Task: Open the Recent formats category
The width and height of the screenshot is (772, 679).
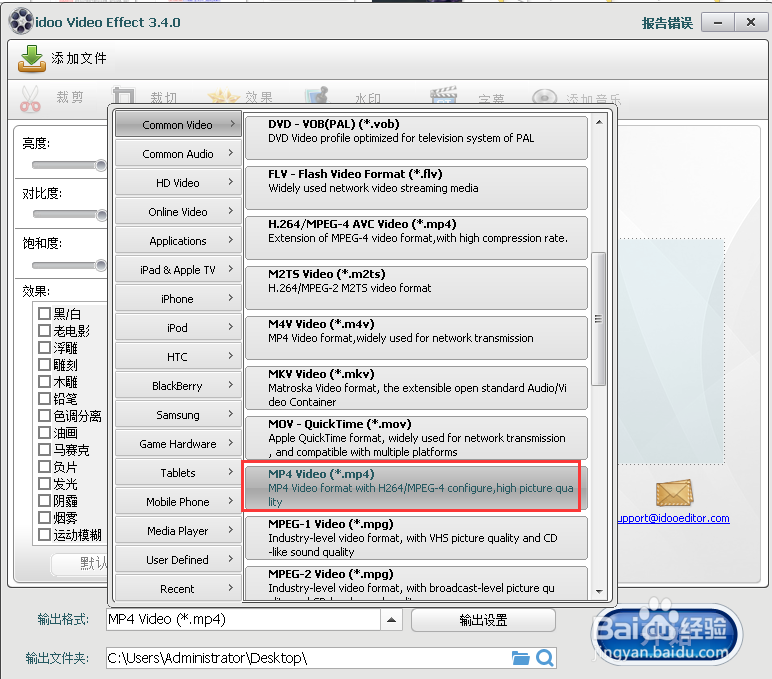Action: [178, 589]
